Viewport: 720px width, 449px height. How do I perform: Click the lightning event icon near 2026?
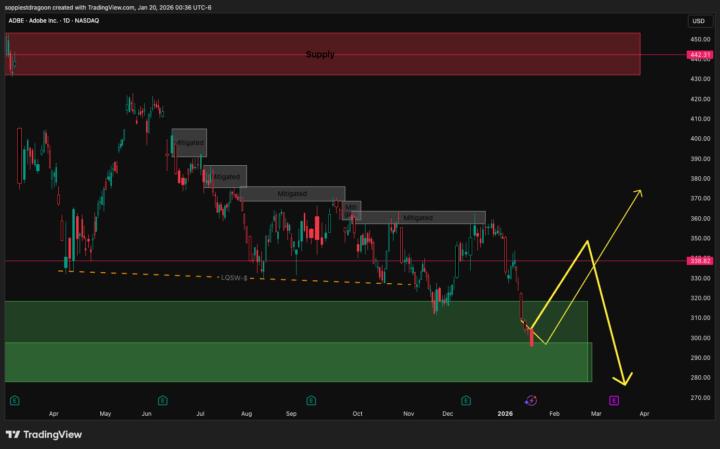coord(531,401)
